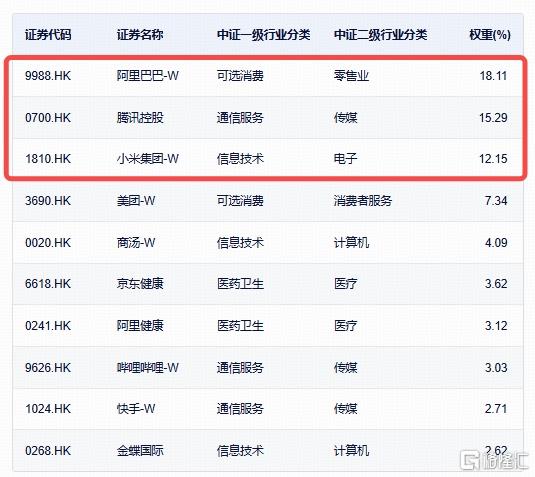Click the 商汤-W stock name
The height and width of the screenshot is (477, 535).
click(136, 243)
